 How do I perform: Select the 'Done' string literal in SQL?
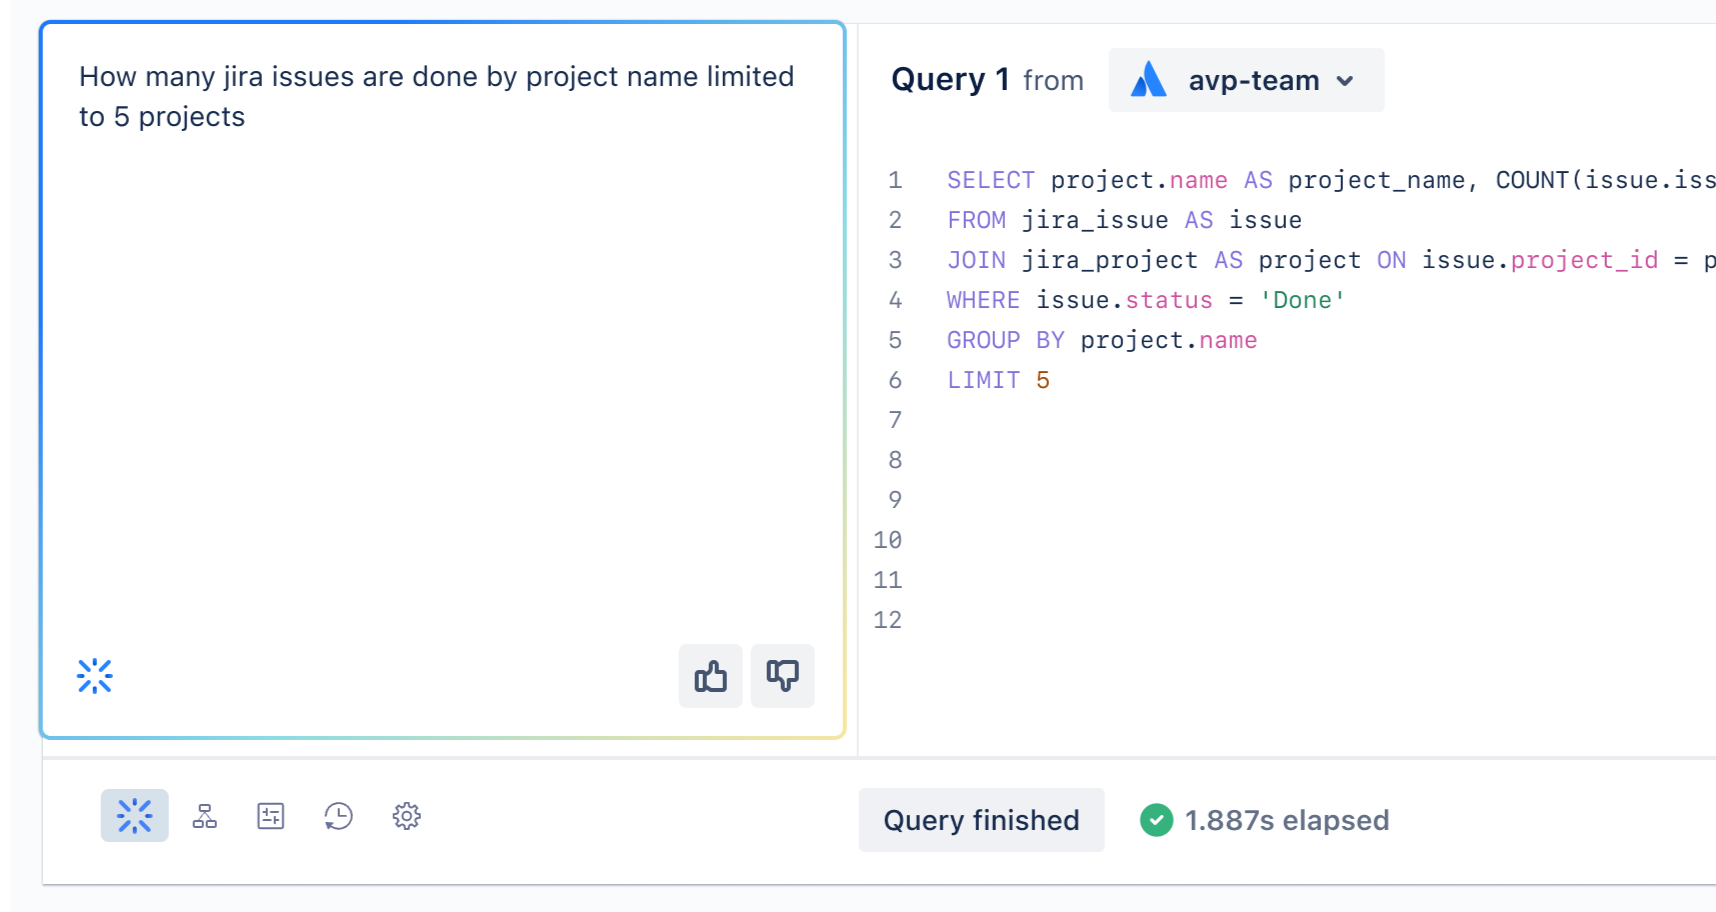coord(1301,300)
